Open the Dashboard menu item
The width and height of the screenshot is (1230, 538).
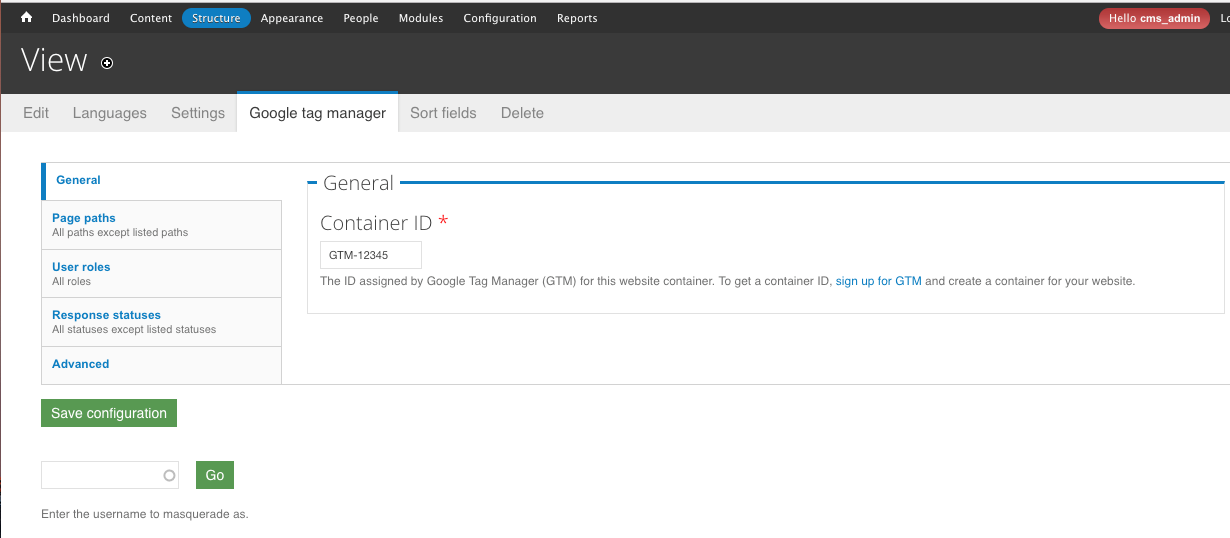pos(80,18)
